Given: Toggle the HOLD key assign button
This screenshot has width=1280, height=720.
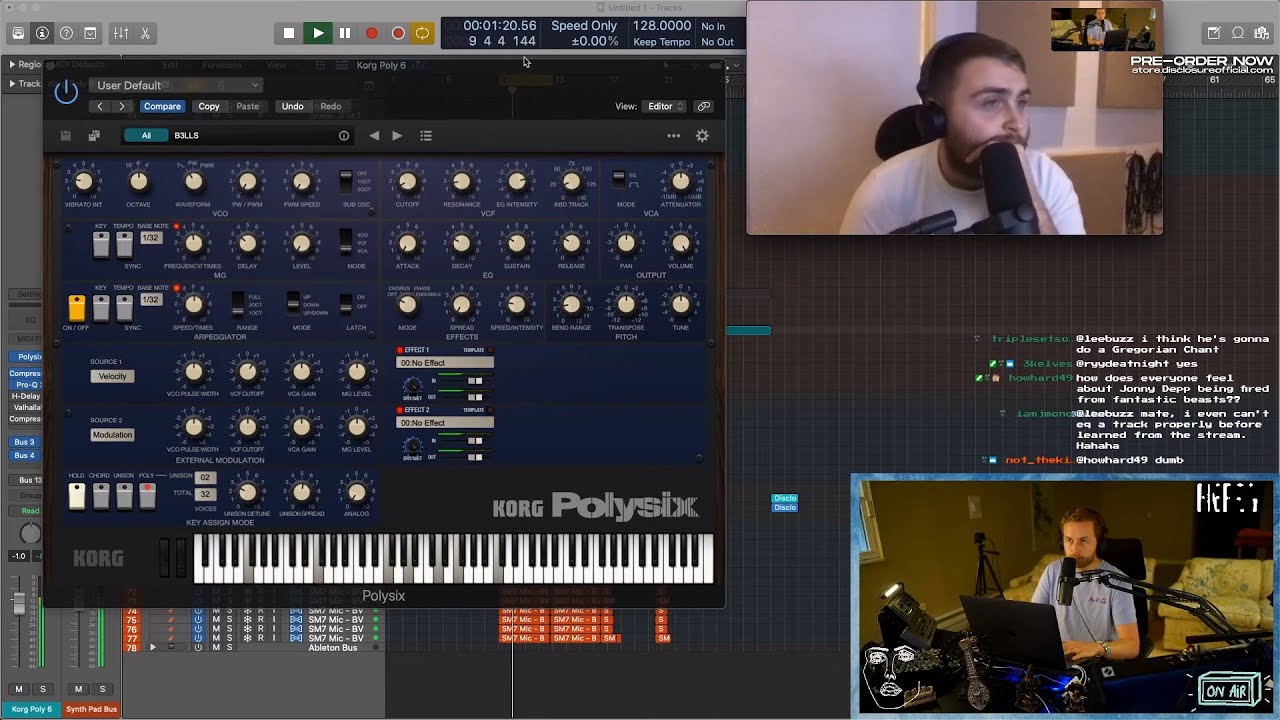Looking at the screenshot, I should click(x=77, y=494).
